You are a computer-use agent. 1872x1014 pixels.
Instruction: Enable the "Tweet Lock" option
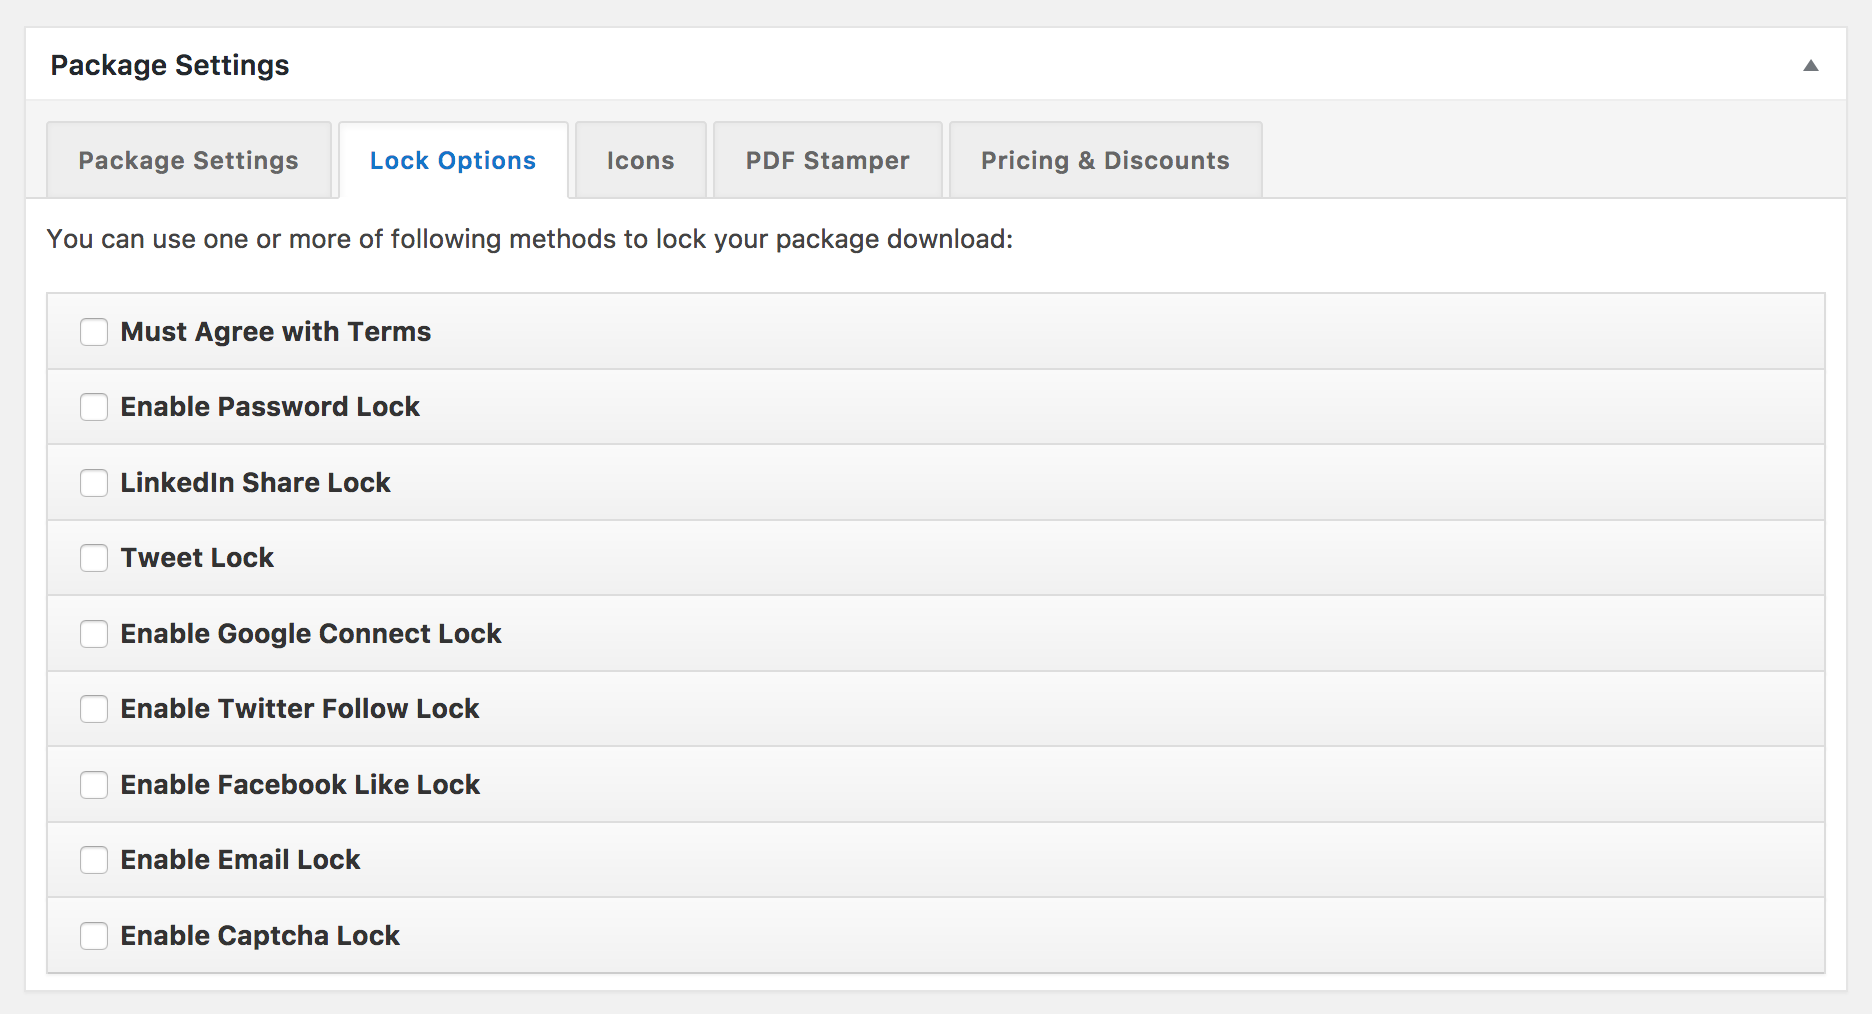(94, 558)
